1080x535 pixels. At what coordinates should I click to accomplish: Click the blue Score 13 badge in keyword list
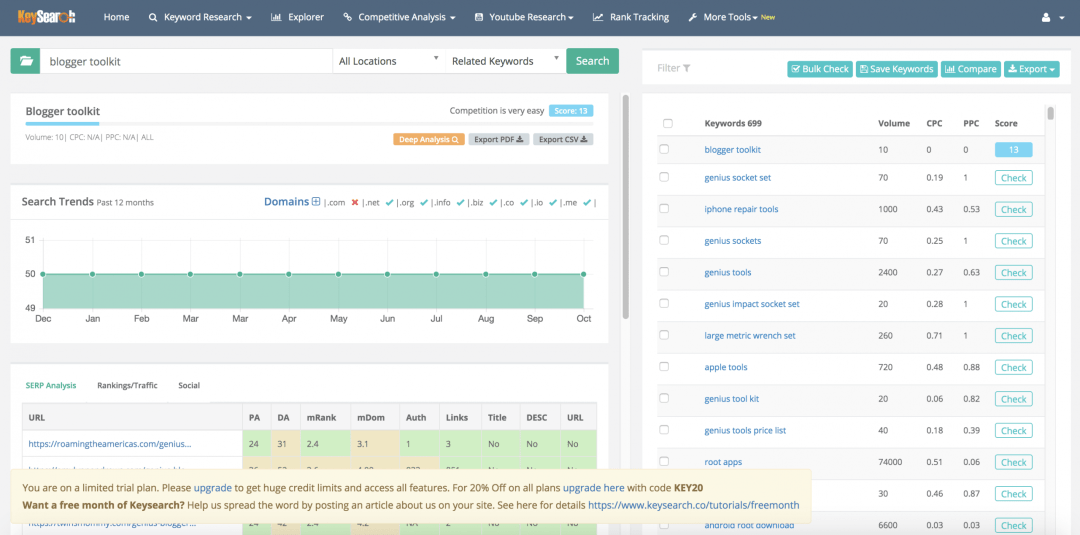(x=1013, y=149)
